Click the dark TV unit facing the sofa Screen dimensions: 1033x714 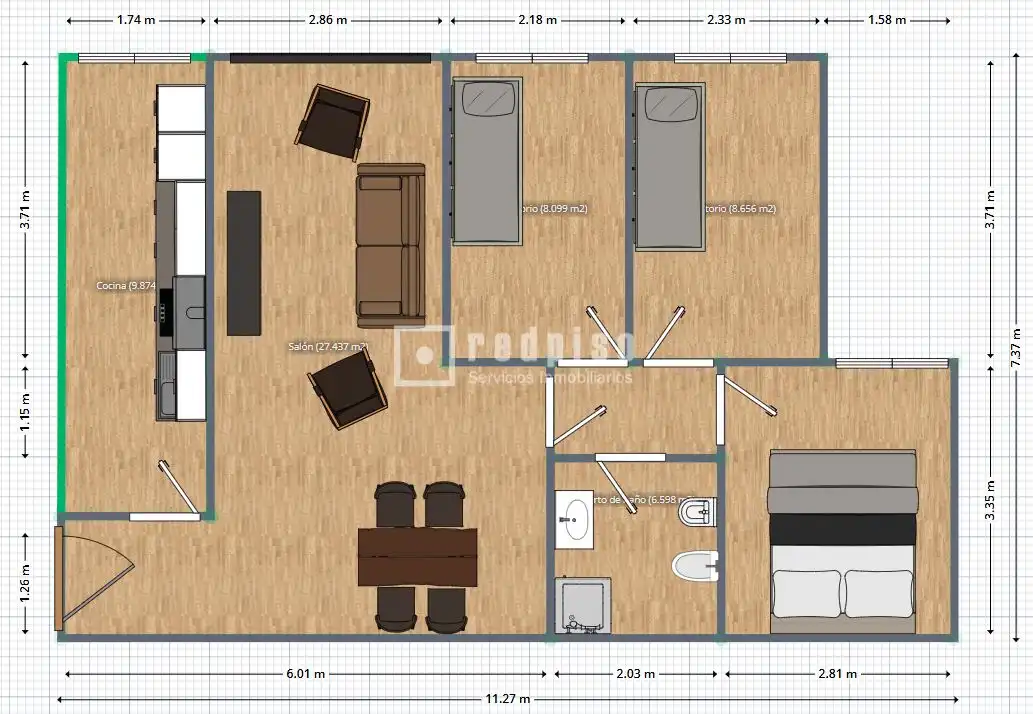click(244, 263)
